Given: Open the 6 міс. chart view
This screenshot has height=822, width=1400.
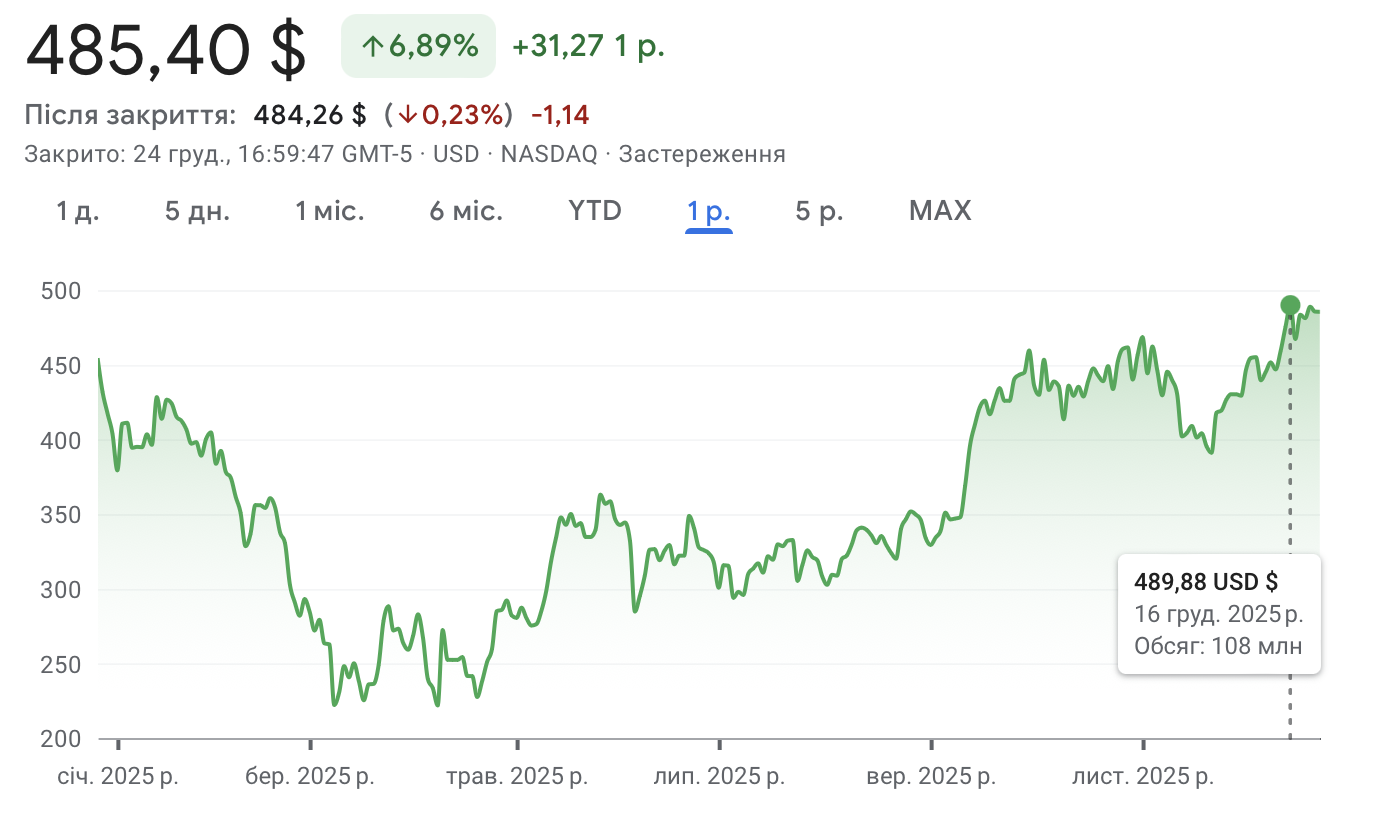Looking at the screenshot, I should click(466, 211).
